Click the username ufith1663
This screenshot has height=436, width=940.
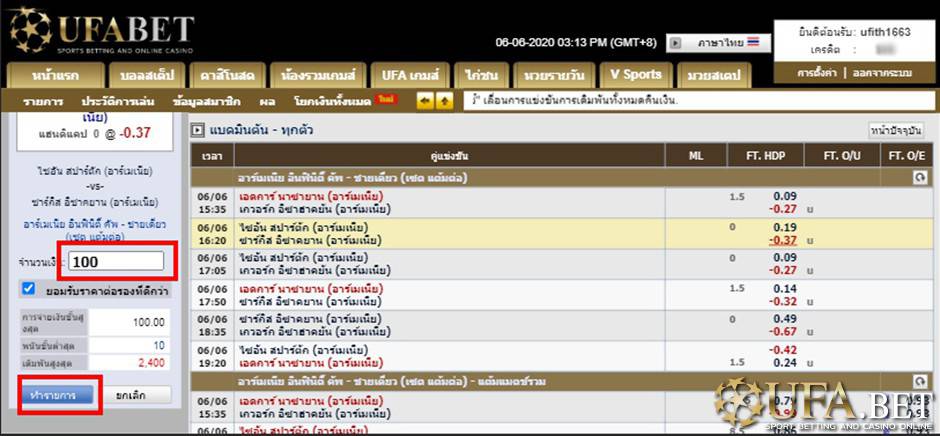[885, 32]
